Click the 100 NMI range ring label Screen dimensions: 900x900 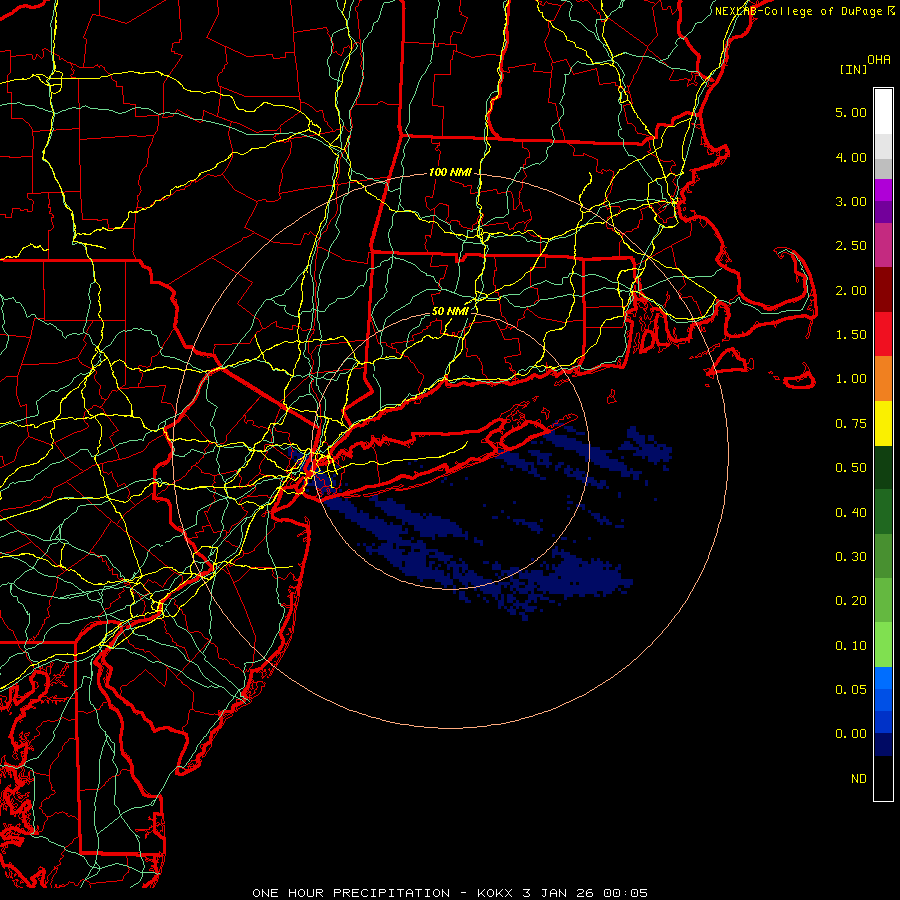pyautogui.click(x=450, y=172)
